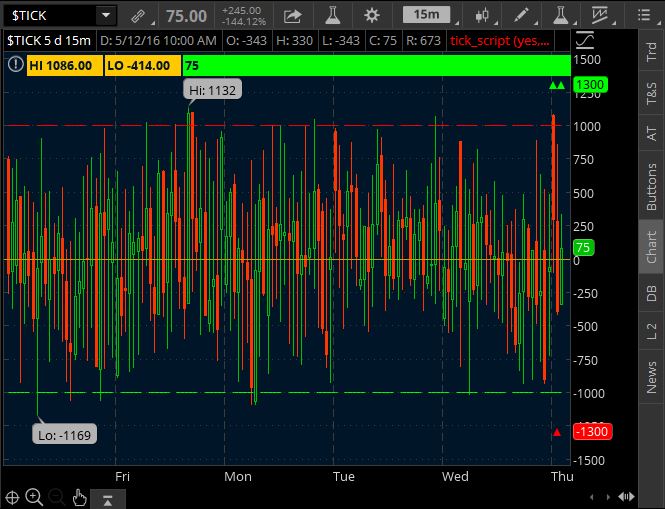Open the Buttons sidebar tab
Screen dimensions: 665x509
click(652, 187)
